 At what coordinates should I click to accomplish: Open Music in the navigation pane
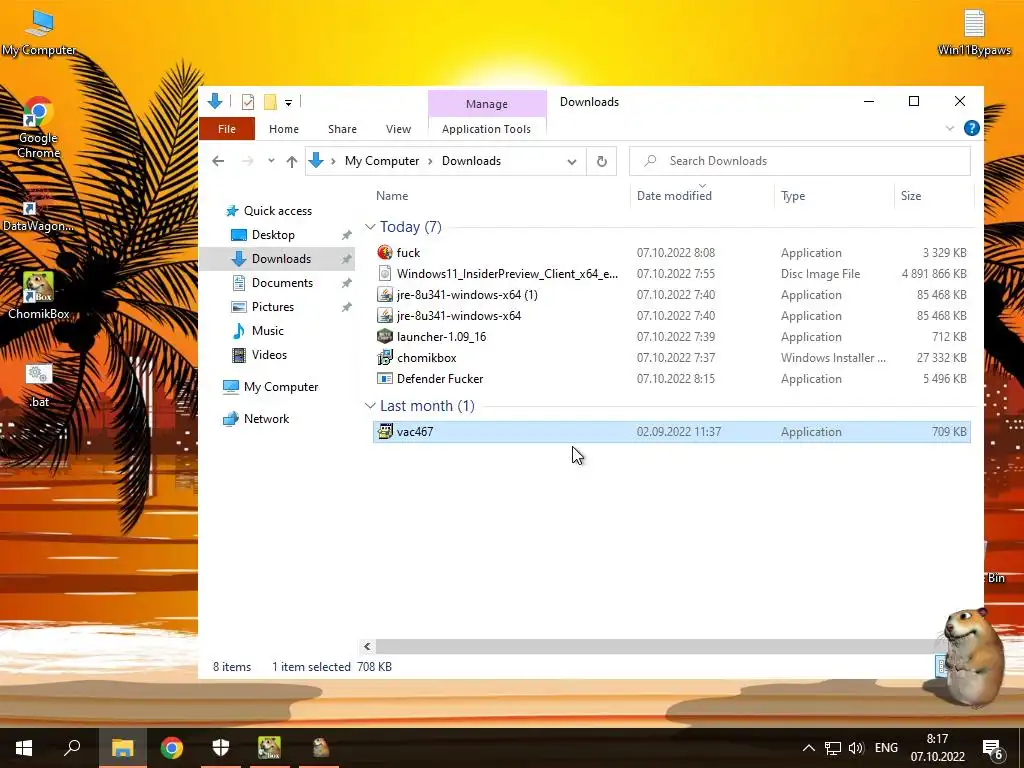268,331
